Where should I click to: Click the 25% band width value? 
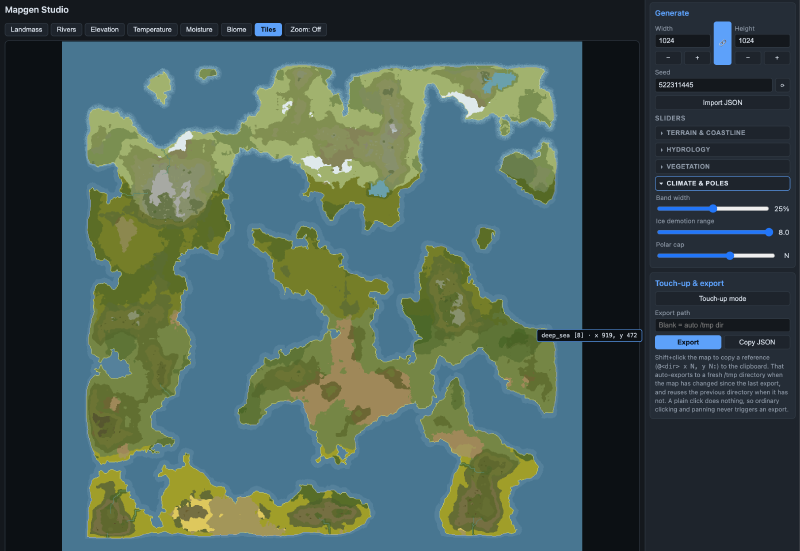pos(782,209)
